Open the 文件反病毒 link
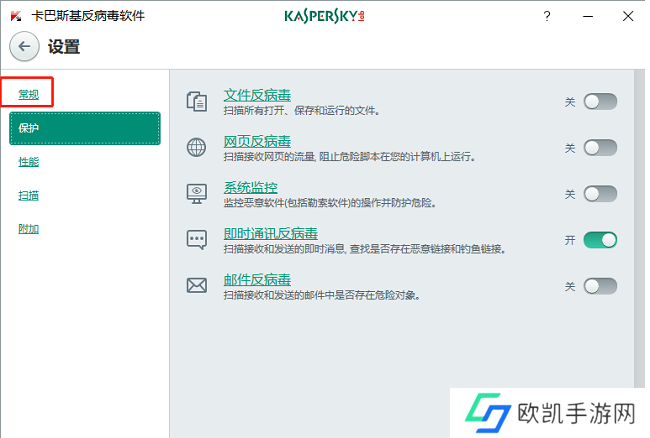This screenshot has width=650, height=438. click(x=257, y=95)
